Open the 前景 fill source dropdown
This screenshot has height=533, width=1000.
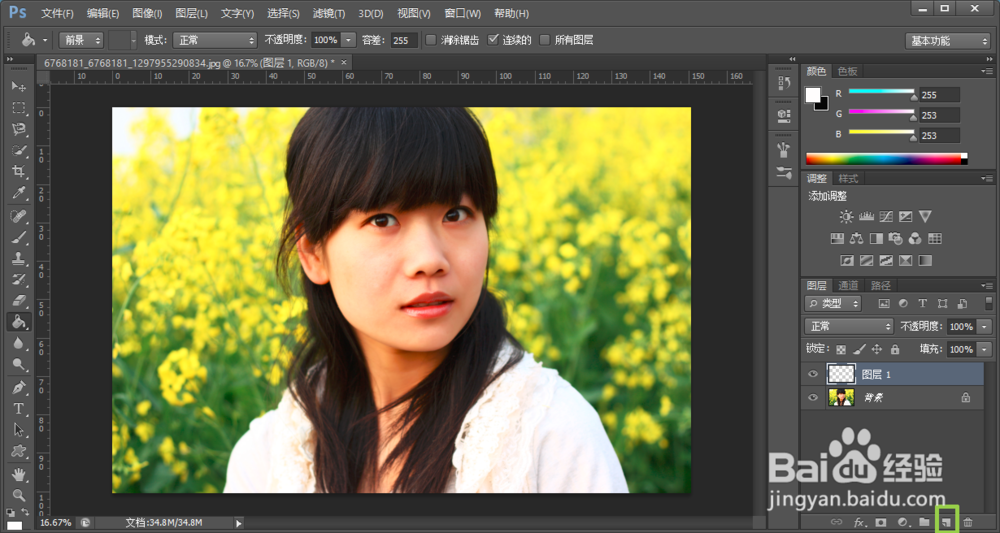coord(81,40)
